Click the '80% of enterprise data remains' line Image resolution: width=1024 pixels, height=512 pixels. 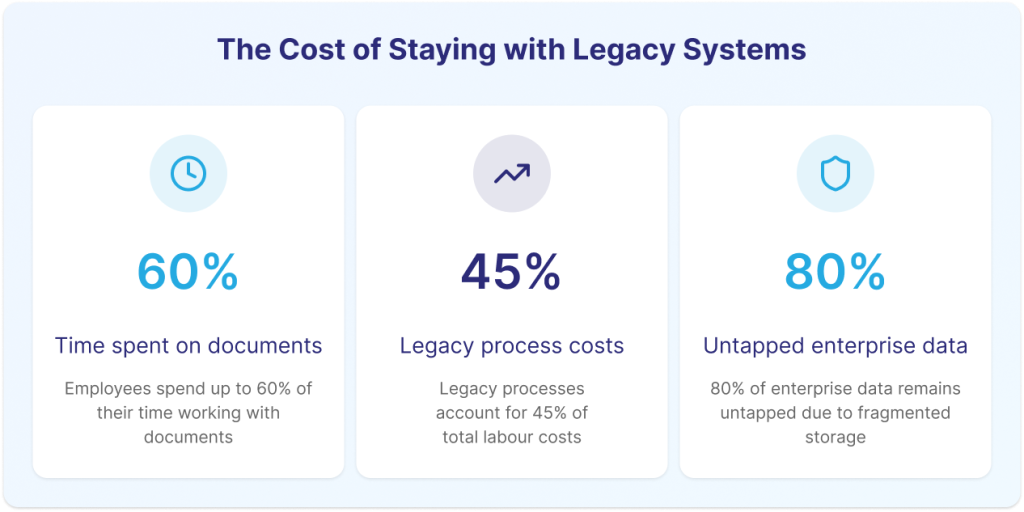click(x=835, y=388)
